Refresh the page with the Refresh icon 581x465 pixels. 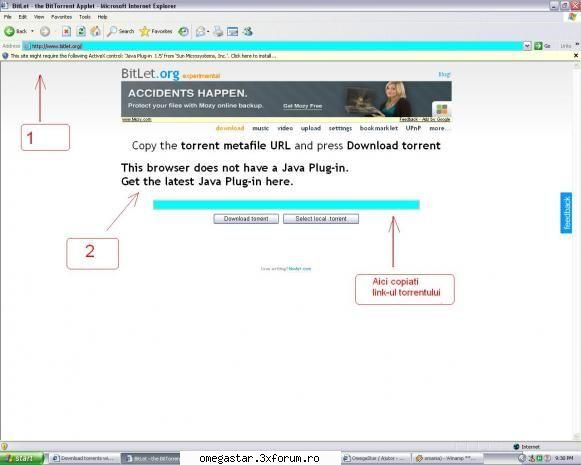tap(81, 31)
